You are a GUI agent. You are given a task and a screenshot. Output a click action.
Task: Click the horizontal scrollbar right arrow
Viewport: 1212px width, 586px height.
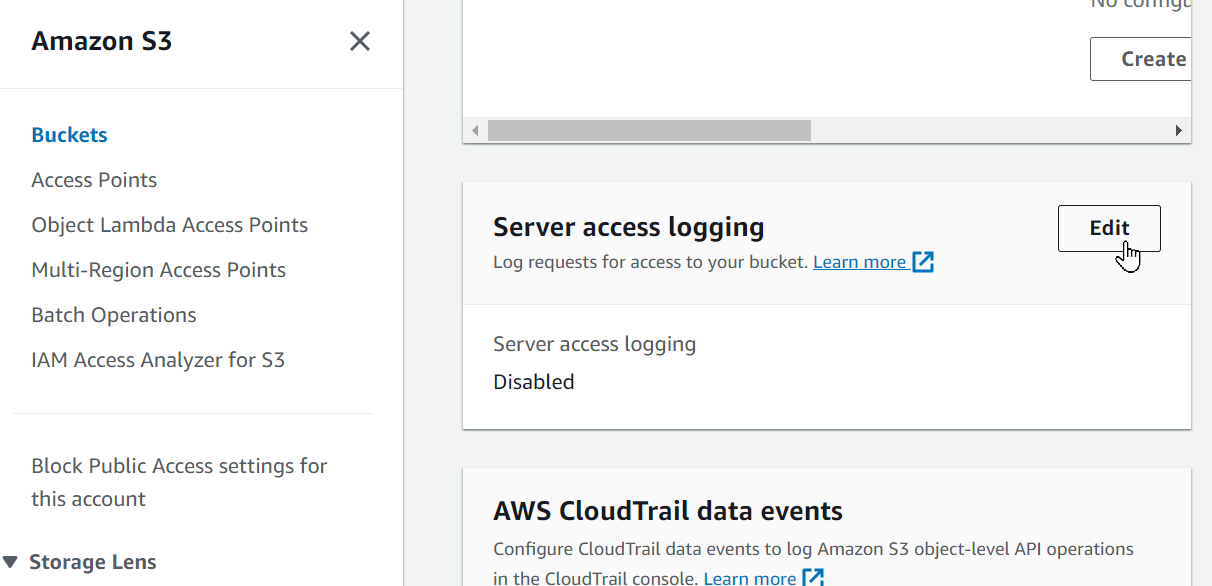click(x=1179, y=131)
